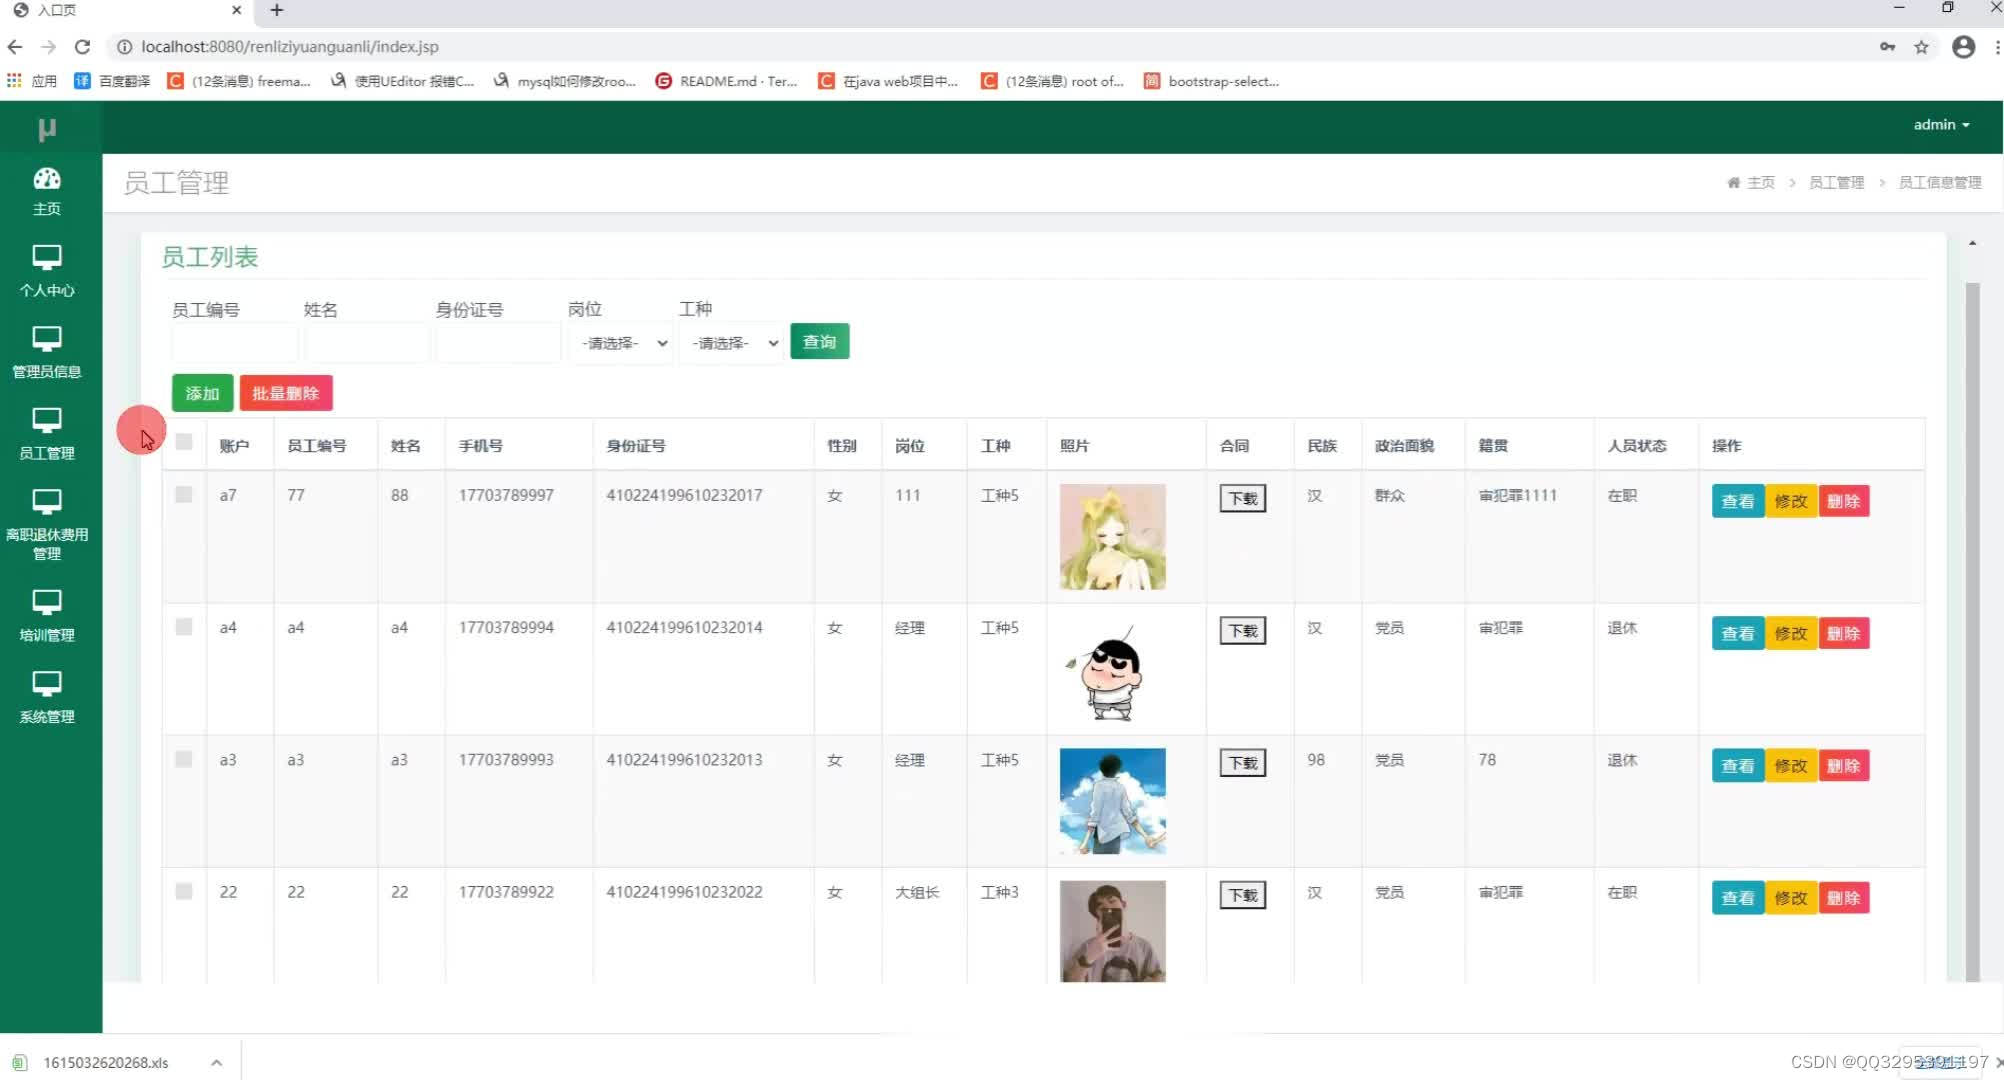Open 员工管理 in the sidebar

point(47,434)
